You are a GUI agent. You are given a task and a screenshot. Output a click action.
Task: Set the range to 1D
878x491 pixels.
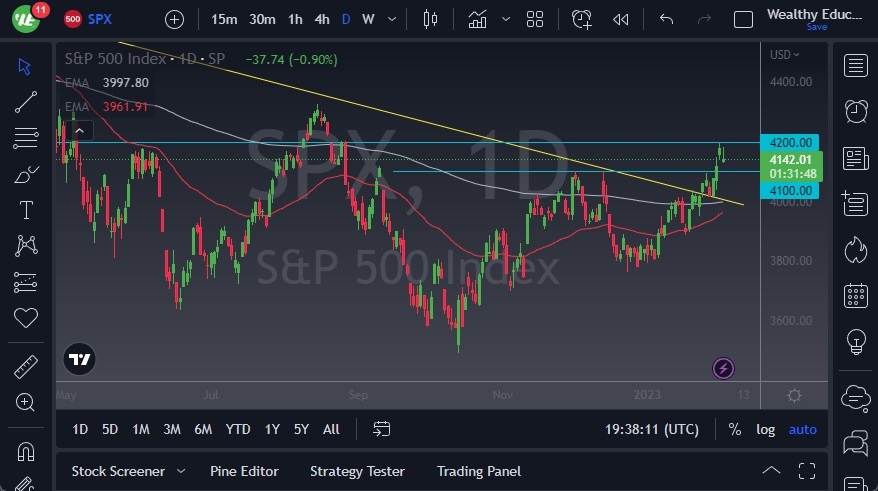tap(80, 429)
